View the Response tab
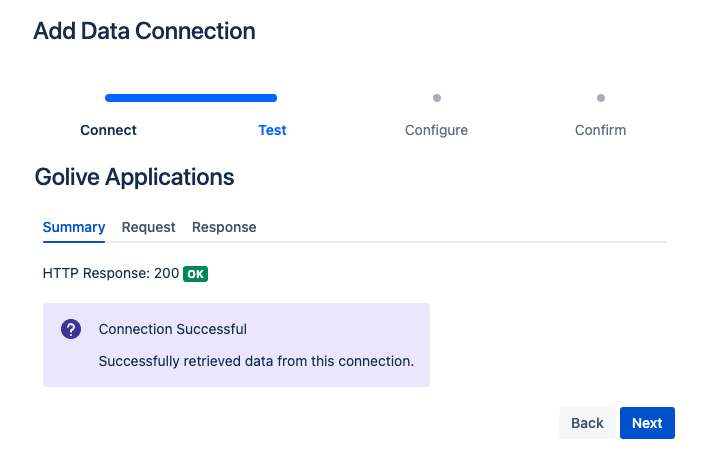 (x=224, y=227)
